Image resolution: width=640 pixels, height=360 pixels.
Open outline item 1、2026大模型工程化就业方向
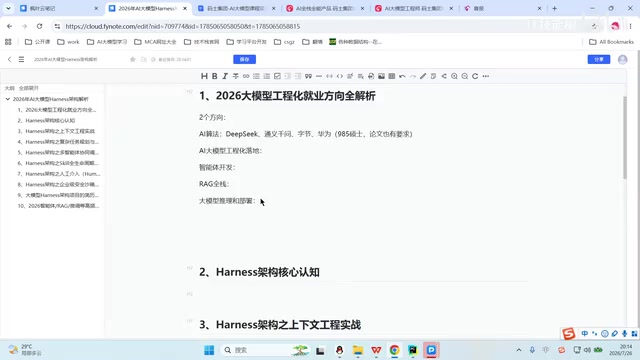[x=57, y=110]
